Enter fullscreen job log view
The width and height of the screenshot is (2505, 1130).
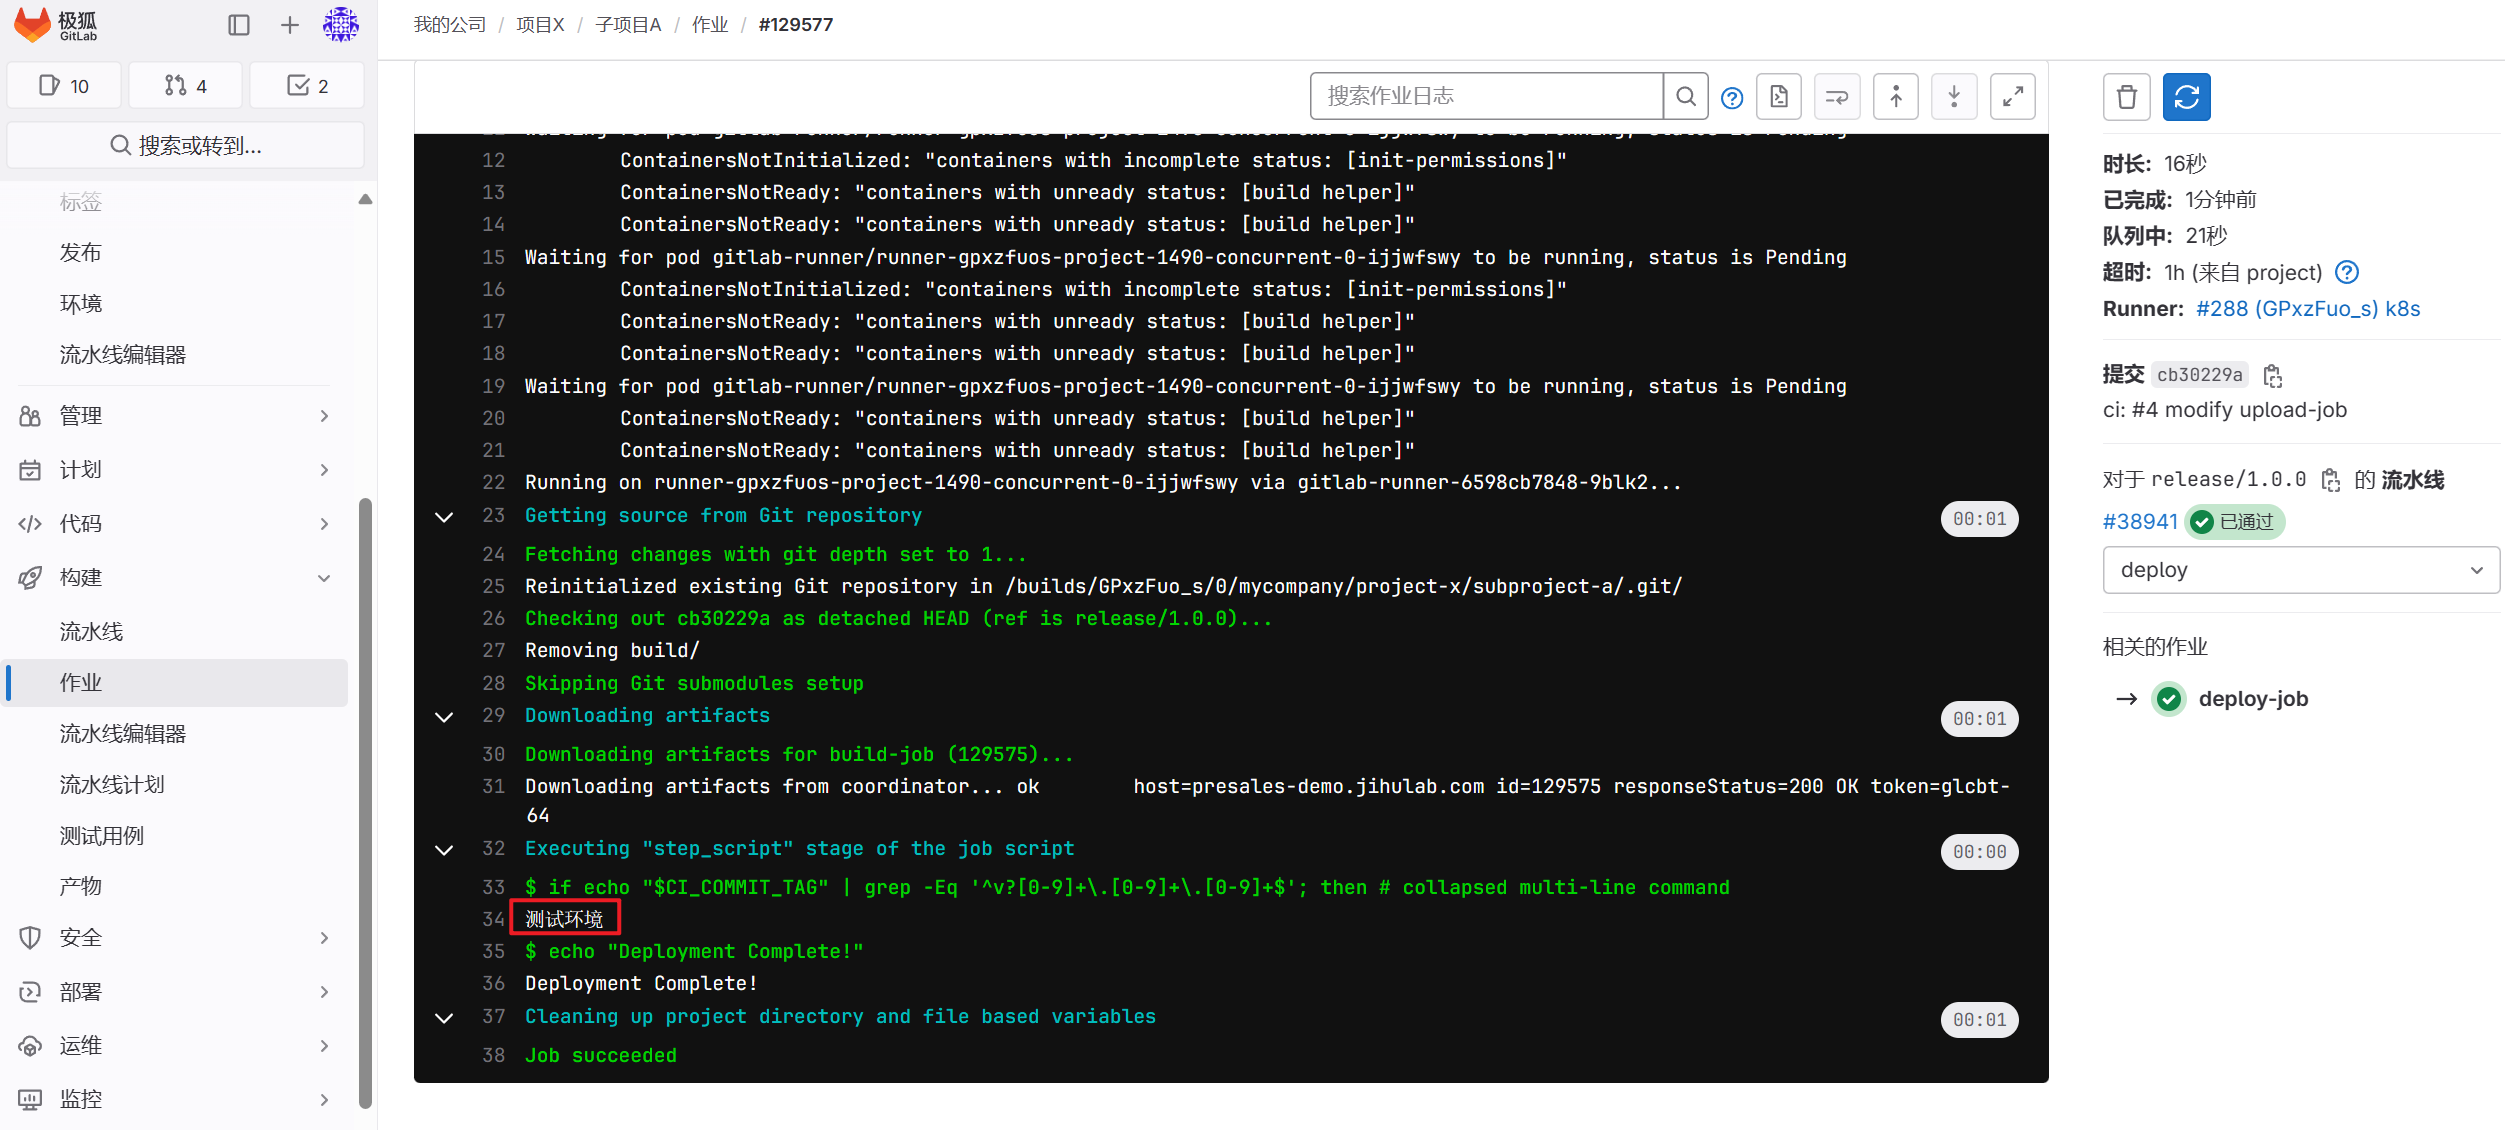click(2012, 96)
